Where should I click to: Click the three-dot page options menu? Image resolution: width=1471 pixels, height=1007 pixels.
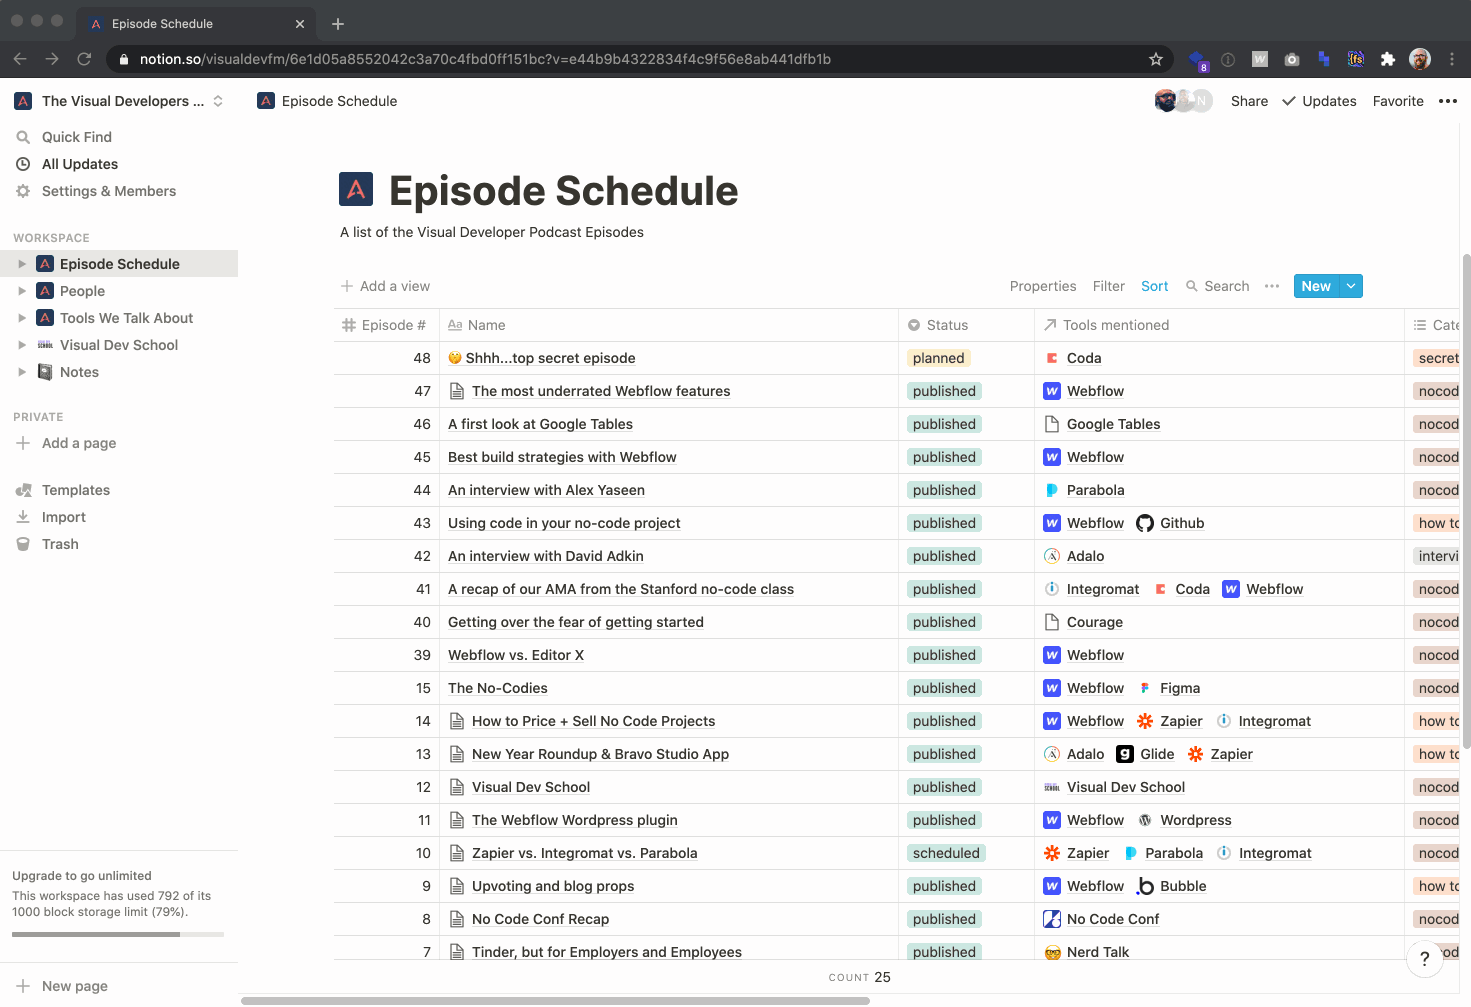(x=1447, y=101)
